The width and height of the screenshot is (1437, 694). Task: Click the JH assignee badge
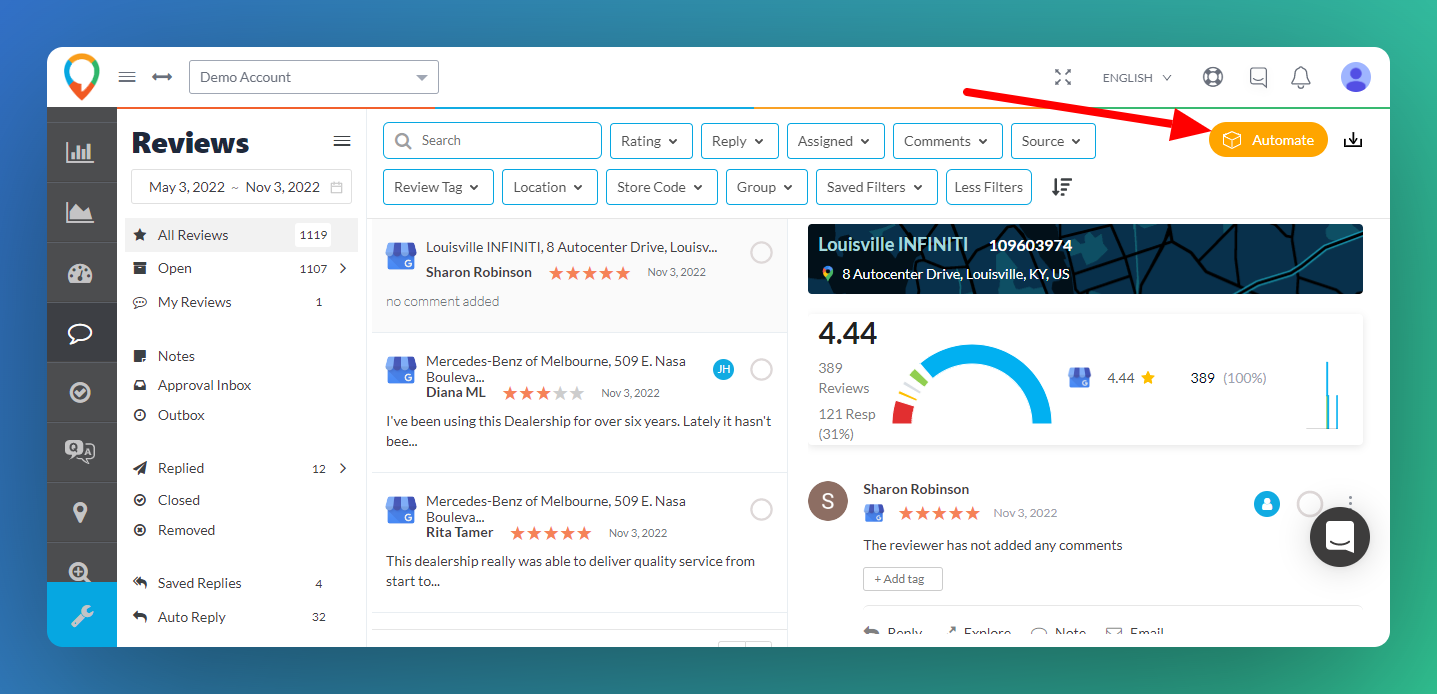[724, 369]
